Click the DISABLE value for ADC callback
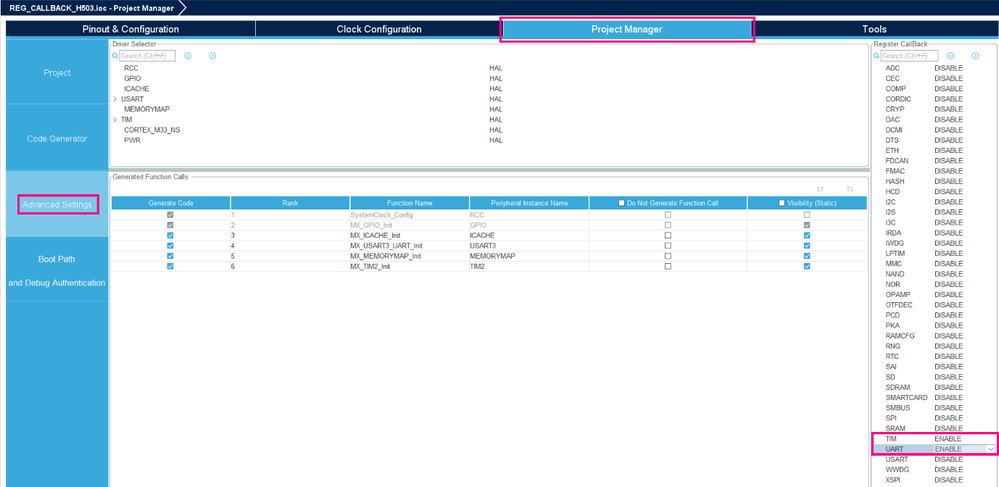Screen dimensions: 999x487 [x=949, y=68]
